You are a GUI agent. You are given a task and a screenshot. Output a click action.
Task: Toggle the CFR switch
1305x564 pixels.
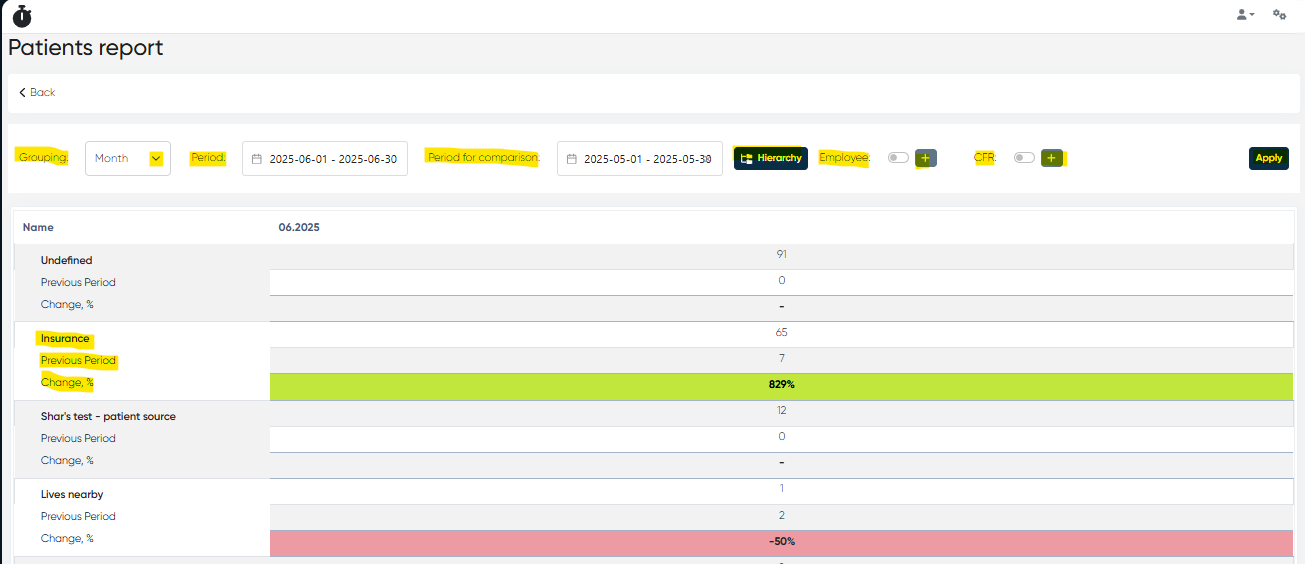1024,158
